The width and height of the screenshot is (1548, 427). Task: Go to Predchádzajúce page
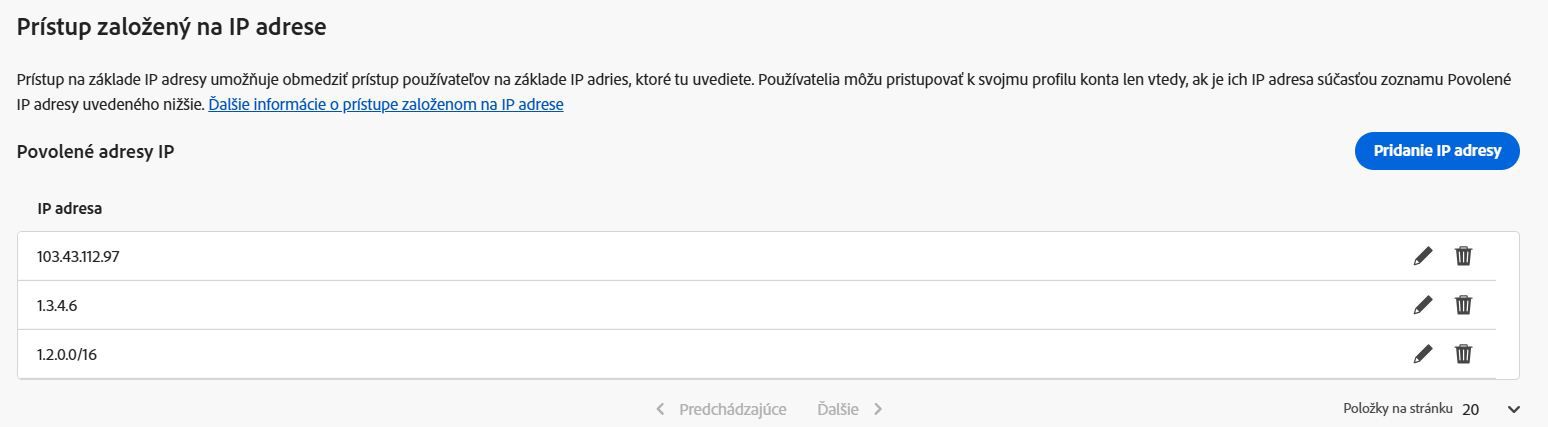coord(732,409)
